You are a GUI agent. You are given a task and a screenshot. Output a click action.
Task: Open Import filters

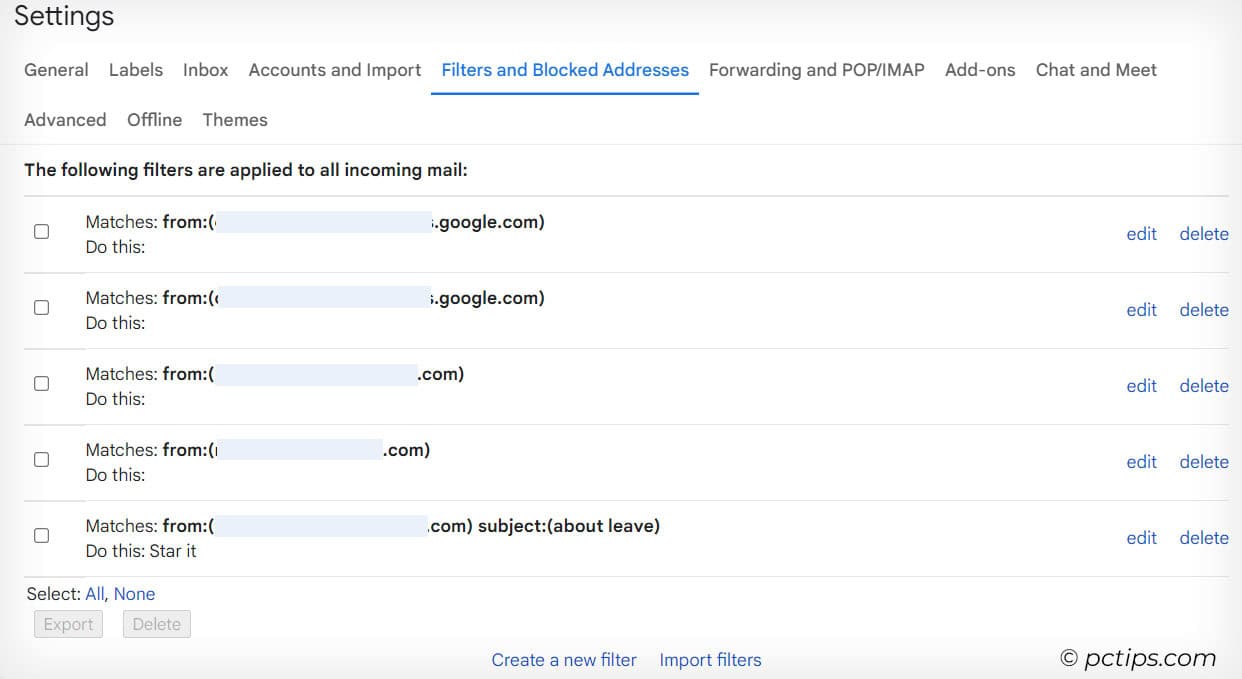pyautogui.click(x=710, y=659)
